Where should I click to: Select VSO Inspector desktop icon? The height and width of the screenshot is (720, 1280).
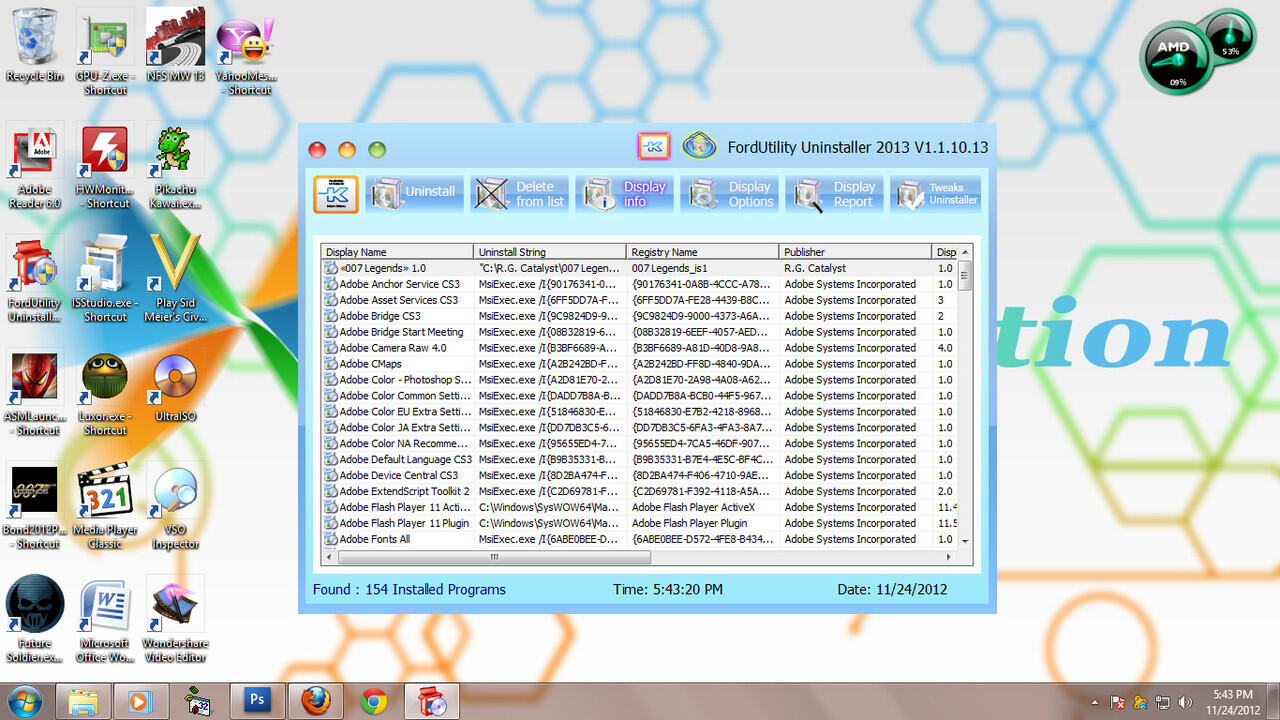pyautogui.click(x=175, y=507)
